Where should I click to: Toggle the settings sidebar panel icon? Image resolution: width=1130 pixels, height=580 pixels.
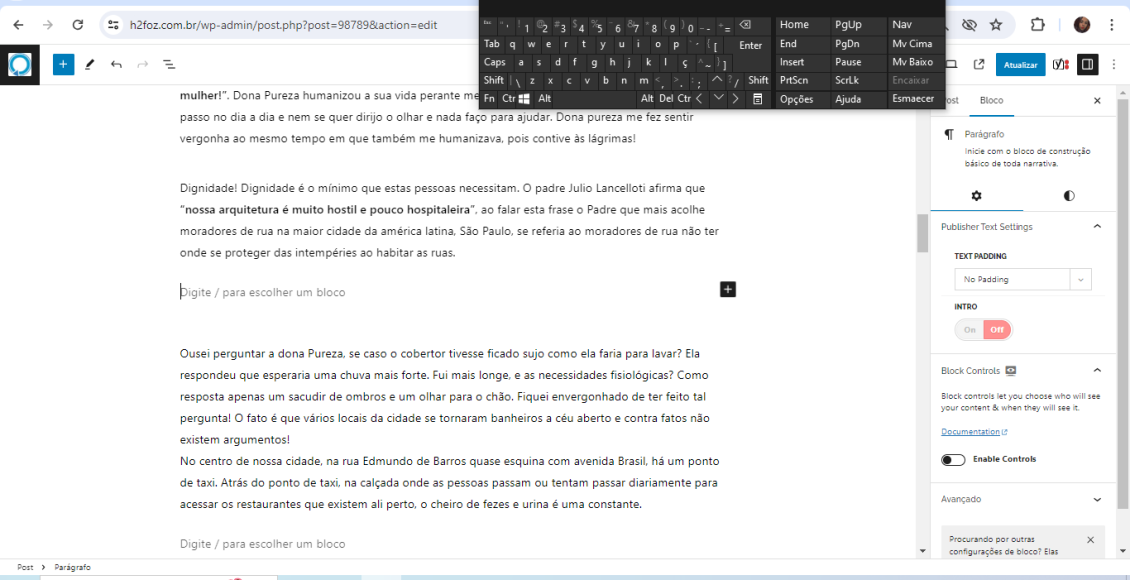click(1087, 64)
